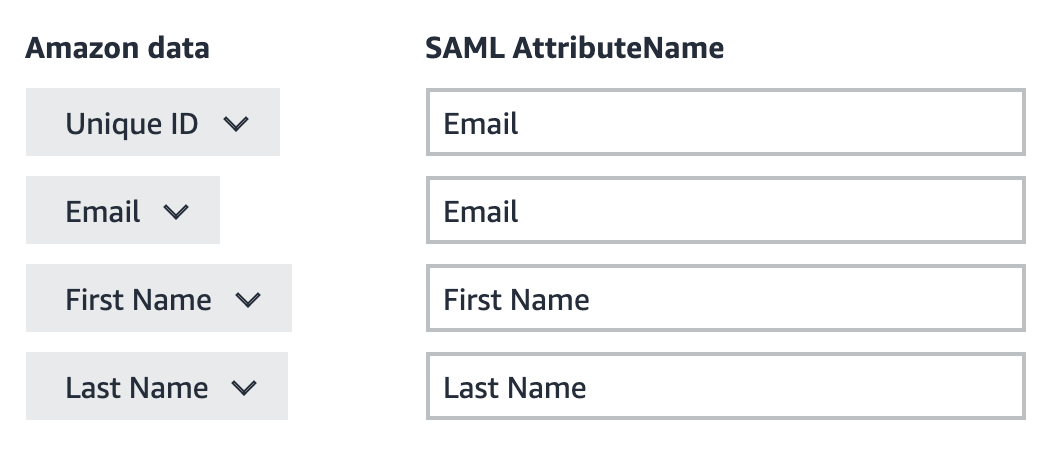
Task: Click the chevron arrow beside First Name
Action: 248,300
